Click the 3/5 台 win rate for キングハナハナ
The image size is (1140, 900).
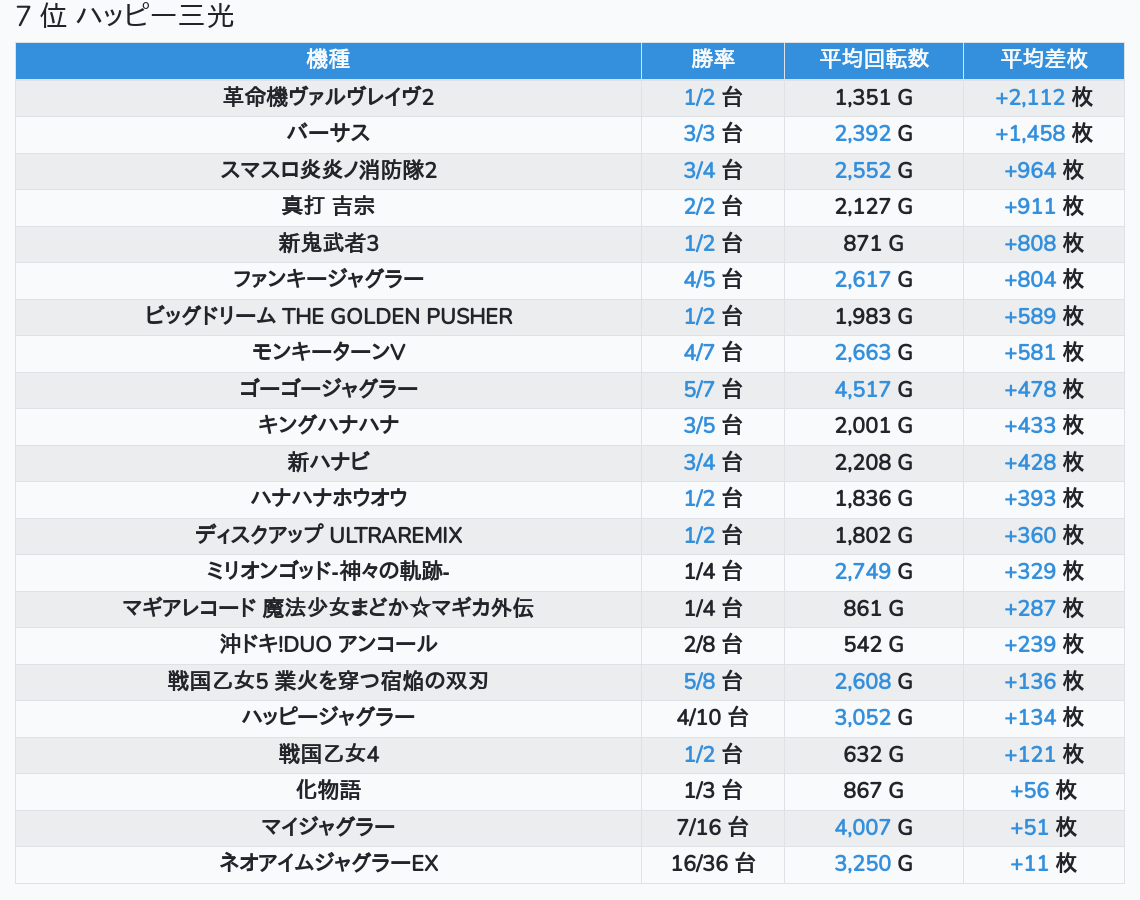[x=712, y=426]
